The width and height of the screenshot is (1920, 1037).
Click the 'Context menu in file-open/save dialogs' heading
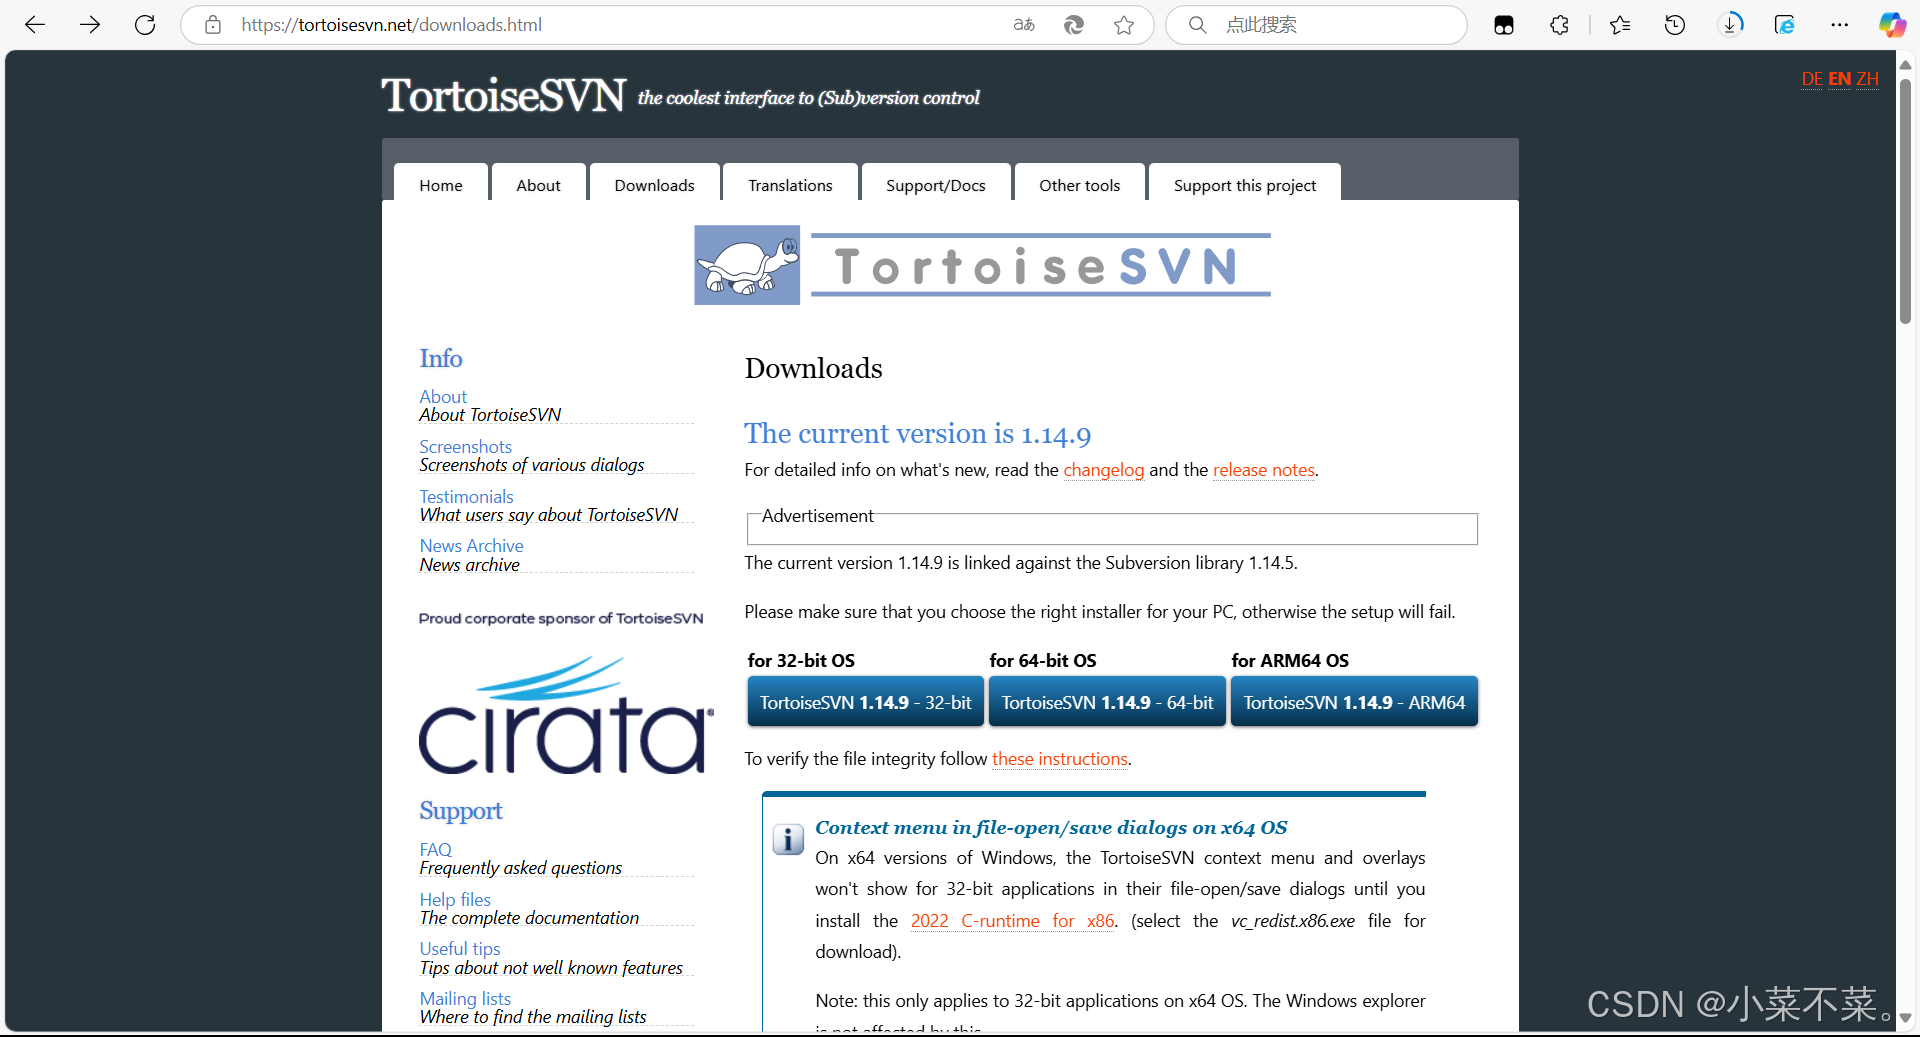1051,828
